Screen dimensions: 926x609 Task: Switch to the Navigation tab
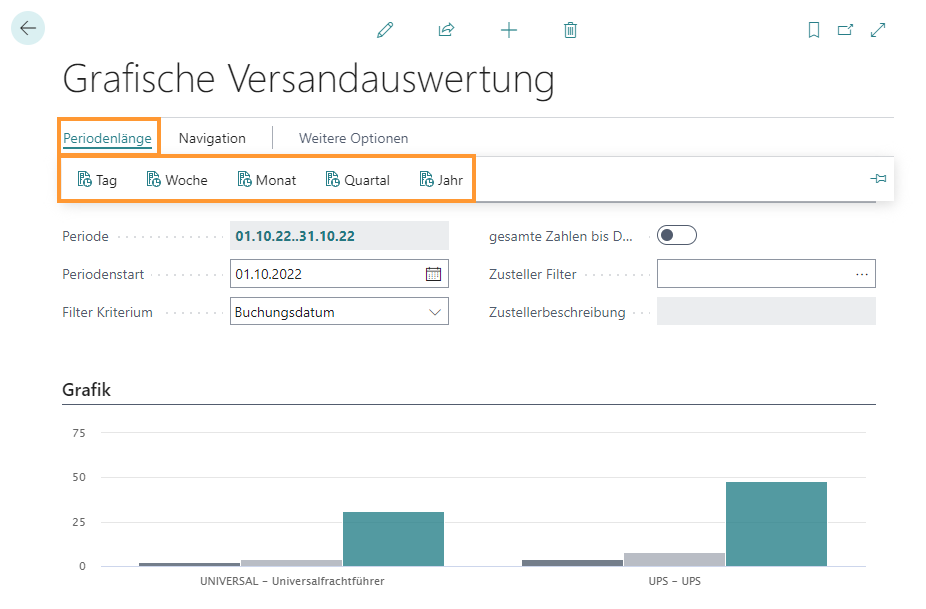[x=212, y=138]
